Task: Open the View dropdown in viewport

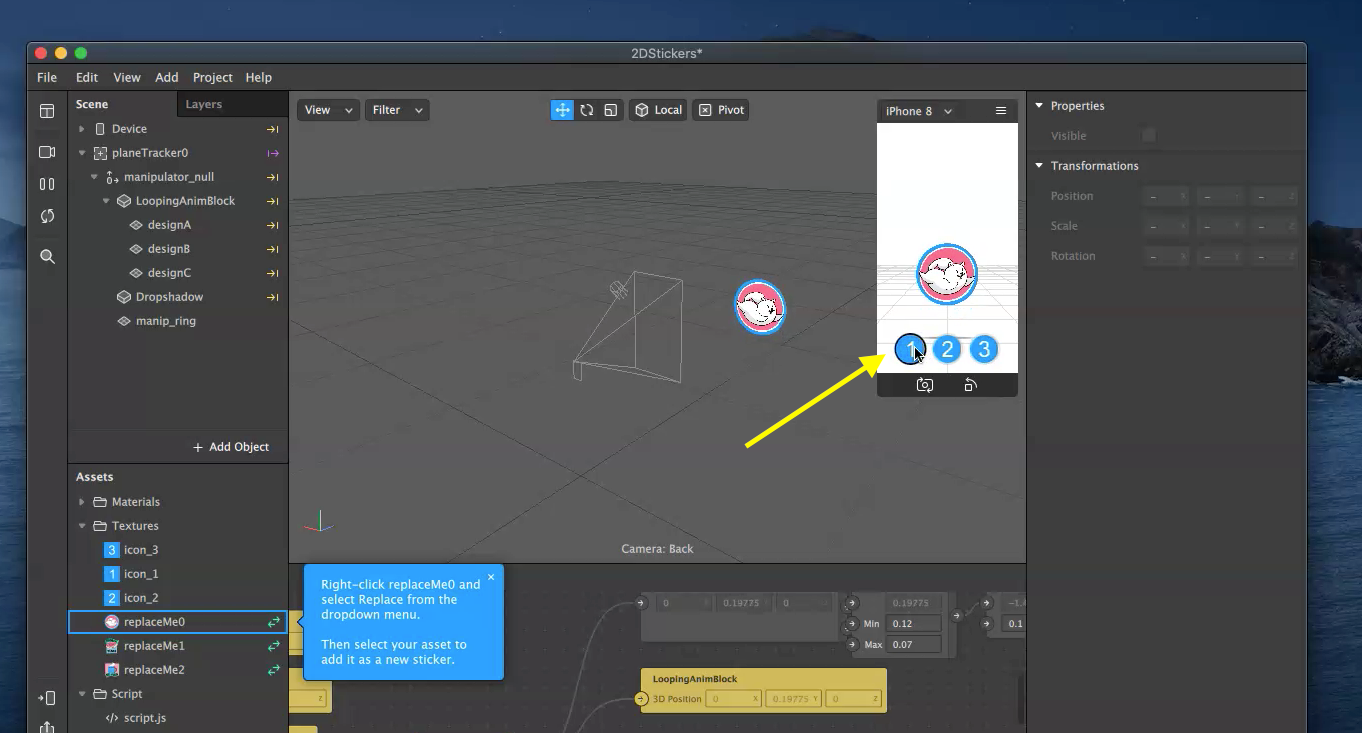Action: tap(328, 110)
